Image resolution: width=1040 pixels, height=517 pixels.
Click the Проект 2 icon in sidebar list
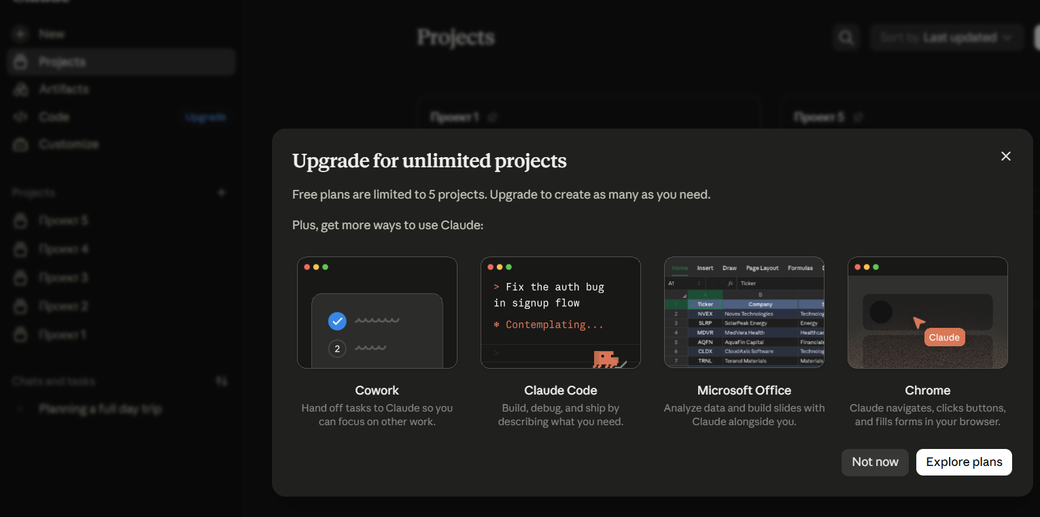click(21, 306)
